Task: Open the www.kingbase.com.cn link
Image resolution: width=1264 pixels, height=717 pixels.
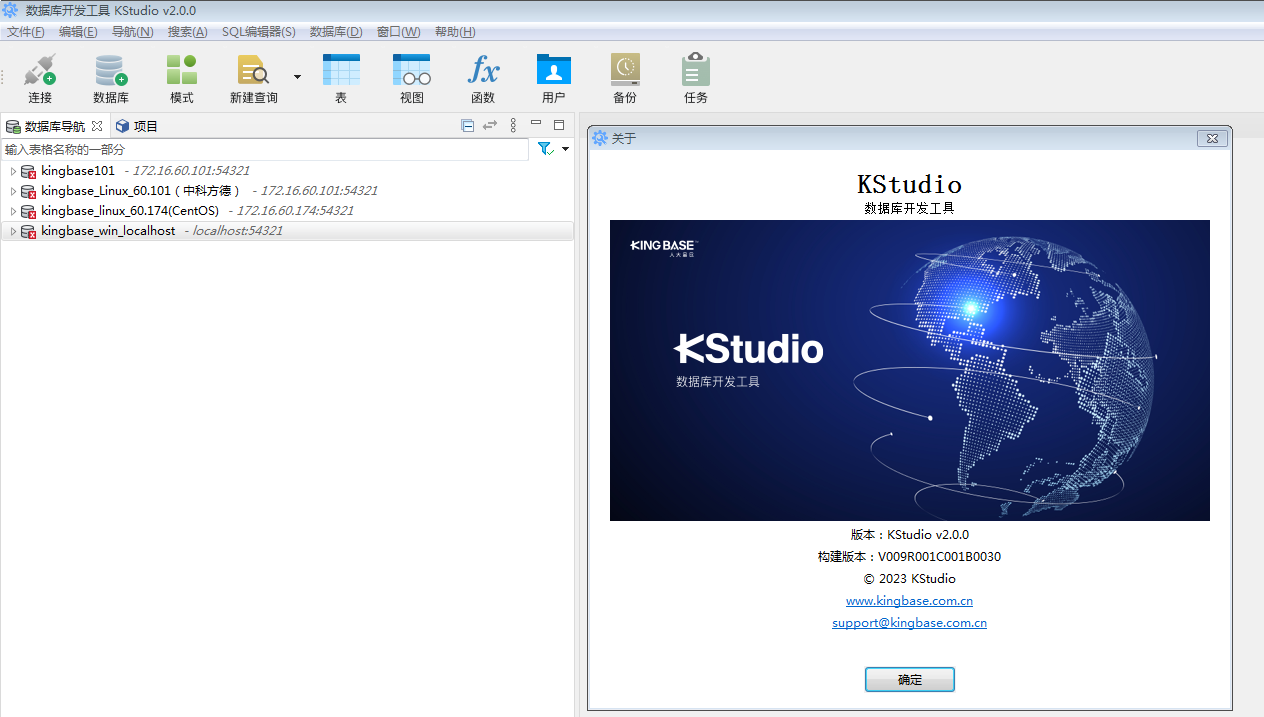Action: [909, 601]
